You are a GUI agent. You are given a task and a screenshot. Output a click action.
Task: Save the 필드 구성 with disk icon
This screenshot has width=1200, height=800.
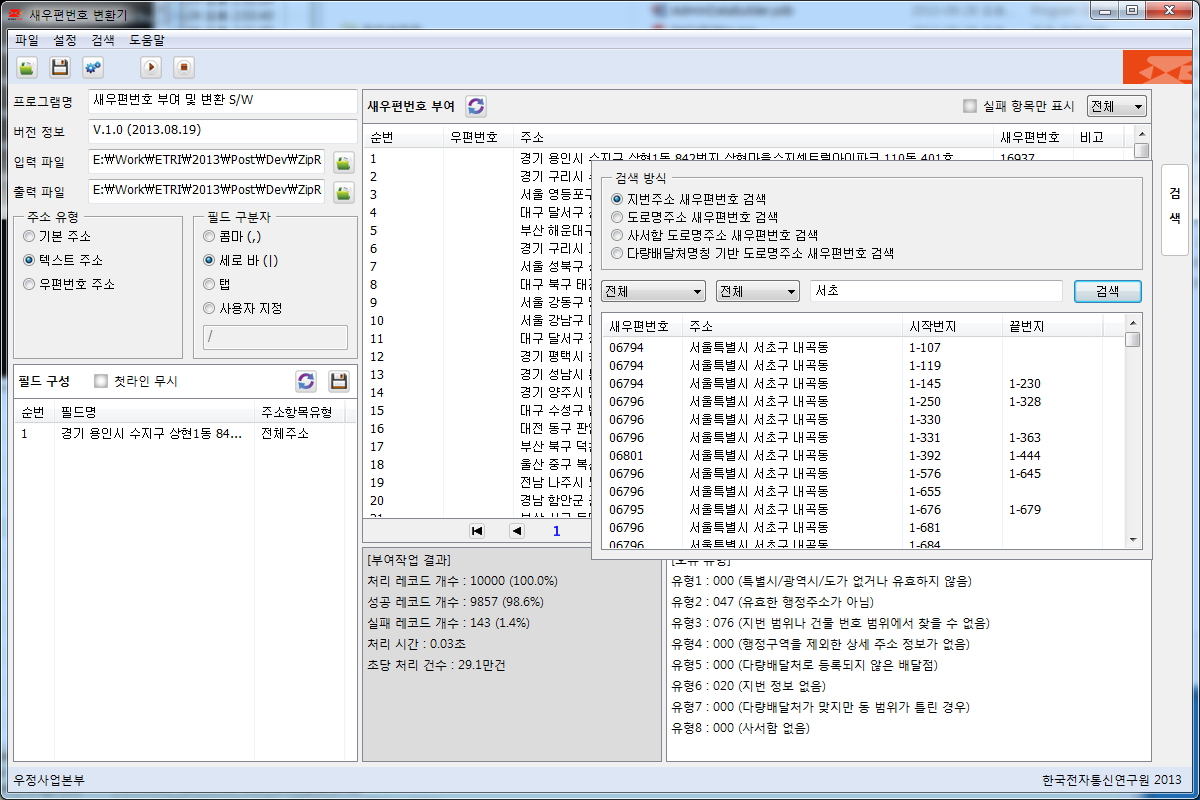[x=339, y=381]
